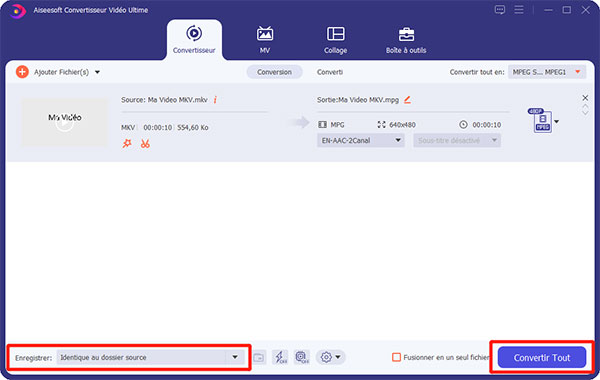
Task: Select the Converti sub-tab
Action: (329, 72)
